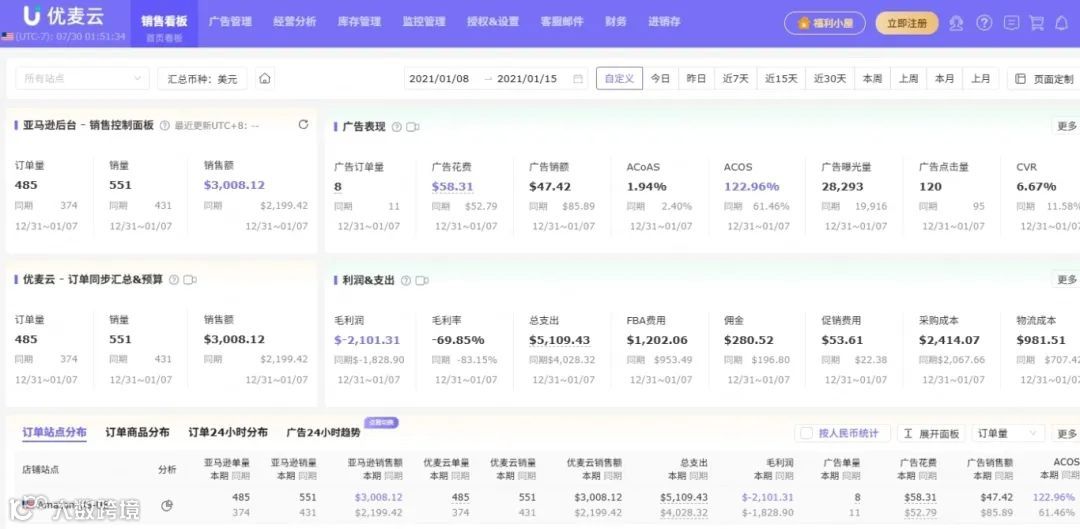Open the 客服邮件 navigation menu
The image size is (1080, 529).
click(562, 21)
